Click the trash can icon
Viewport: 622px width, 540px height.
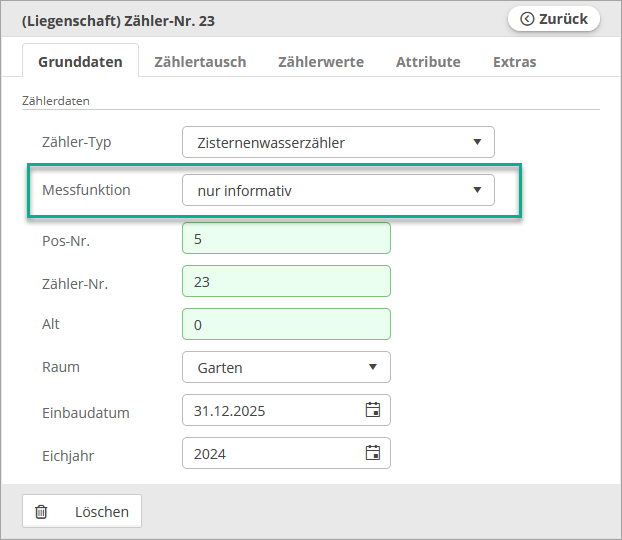click(x=41, y=511)
